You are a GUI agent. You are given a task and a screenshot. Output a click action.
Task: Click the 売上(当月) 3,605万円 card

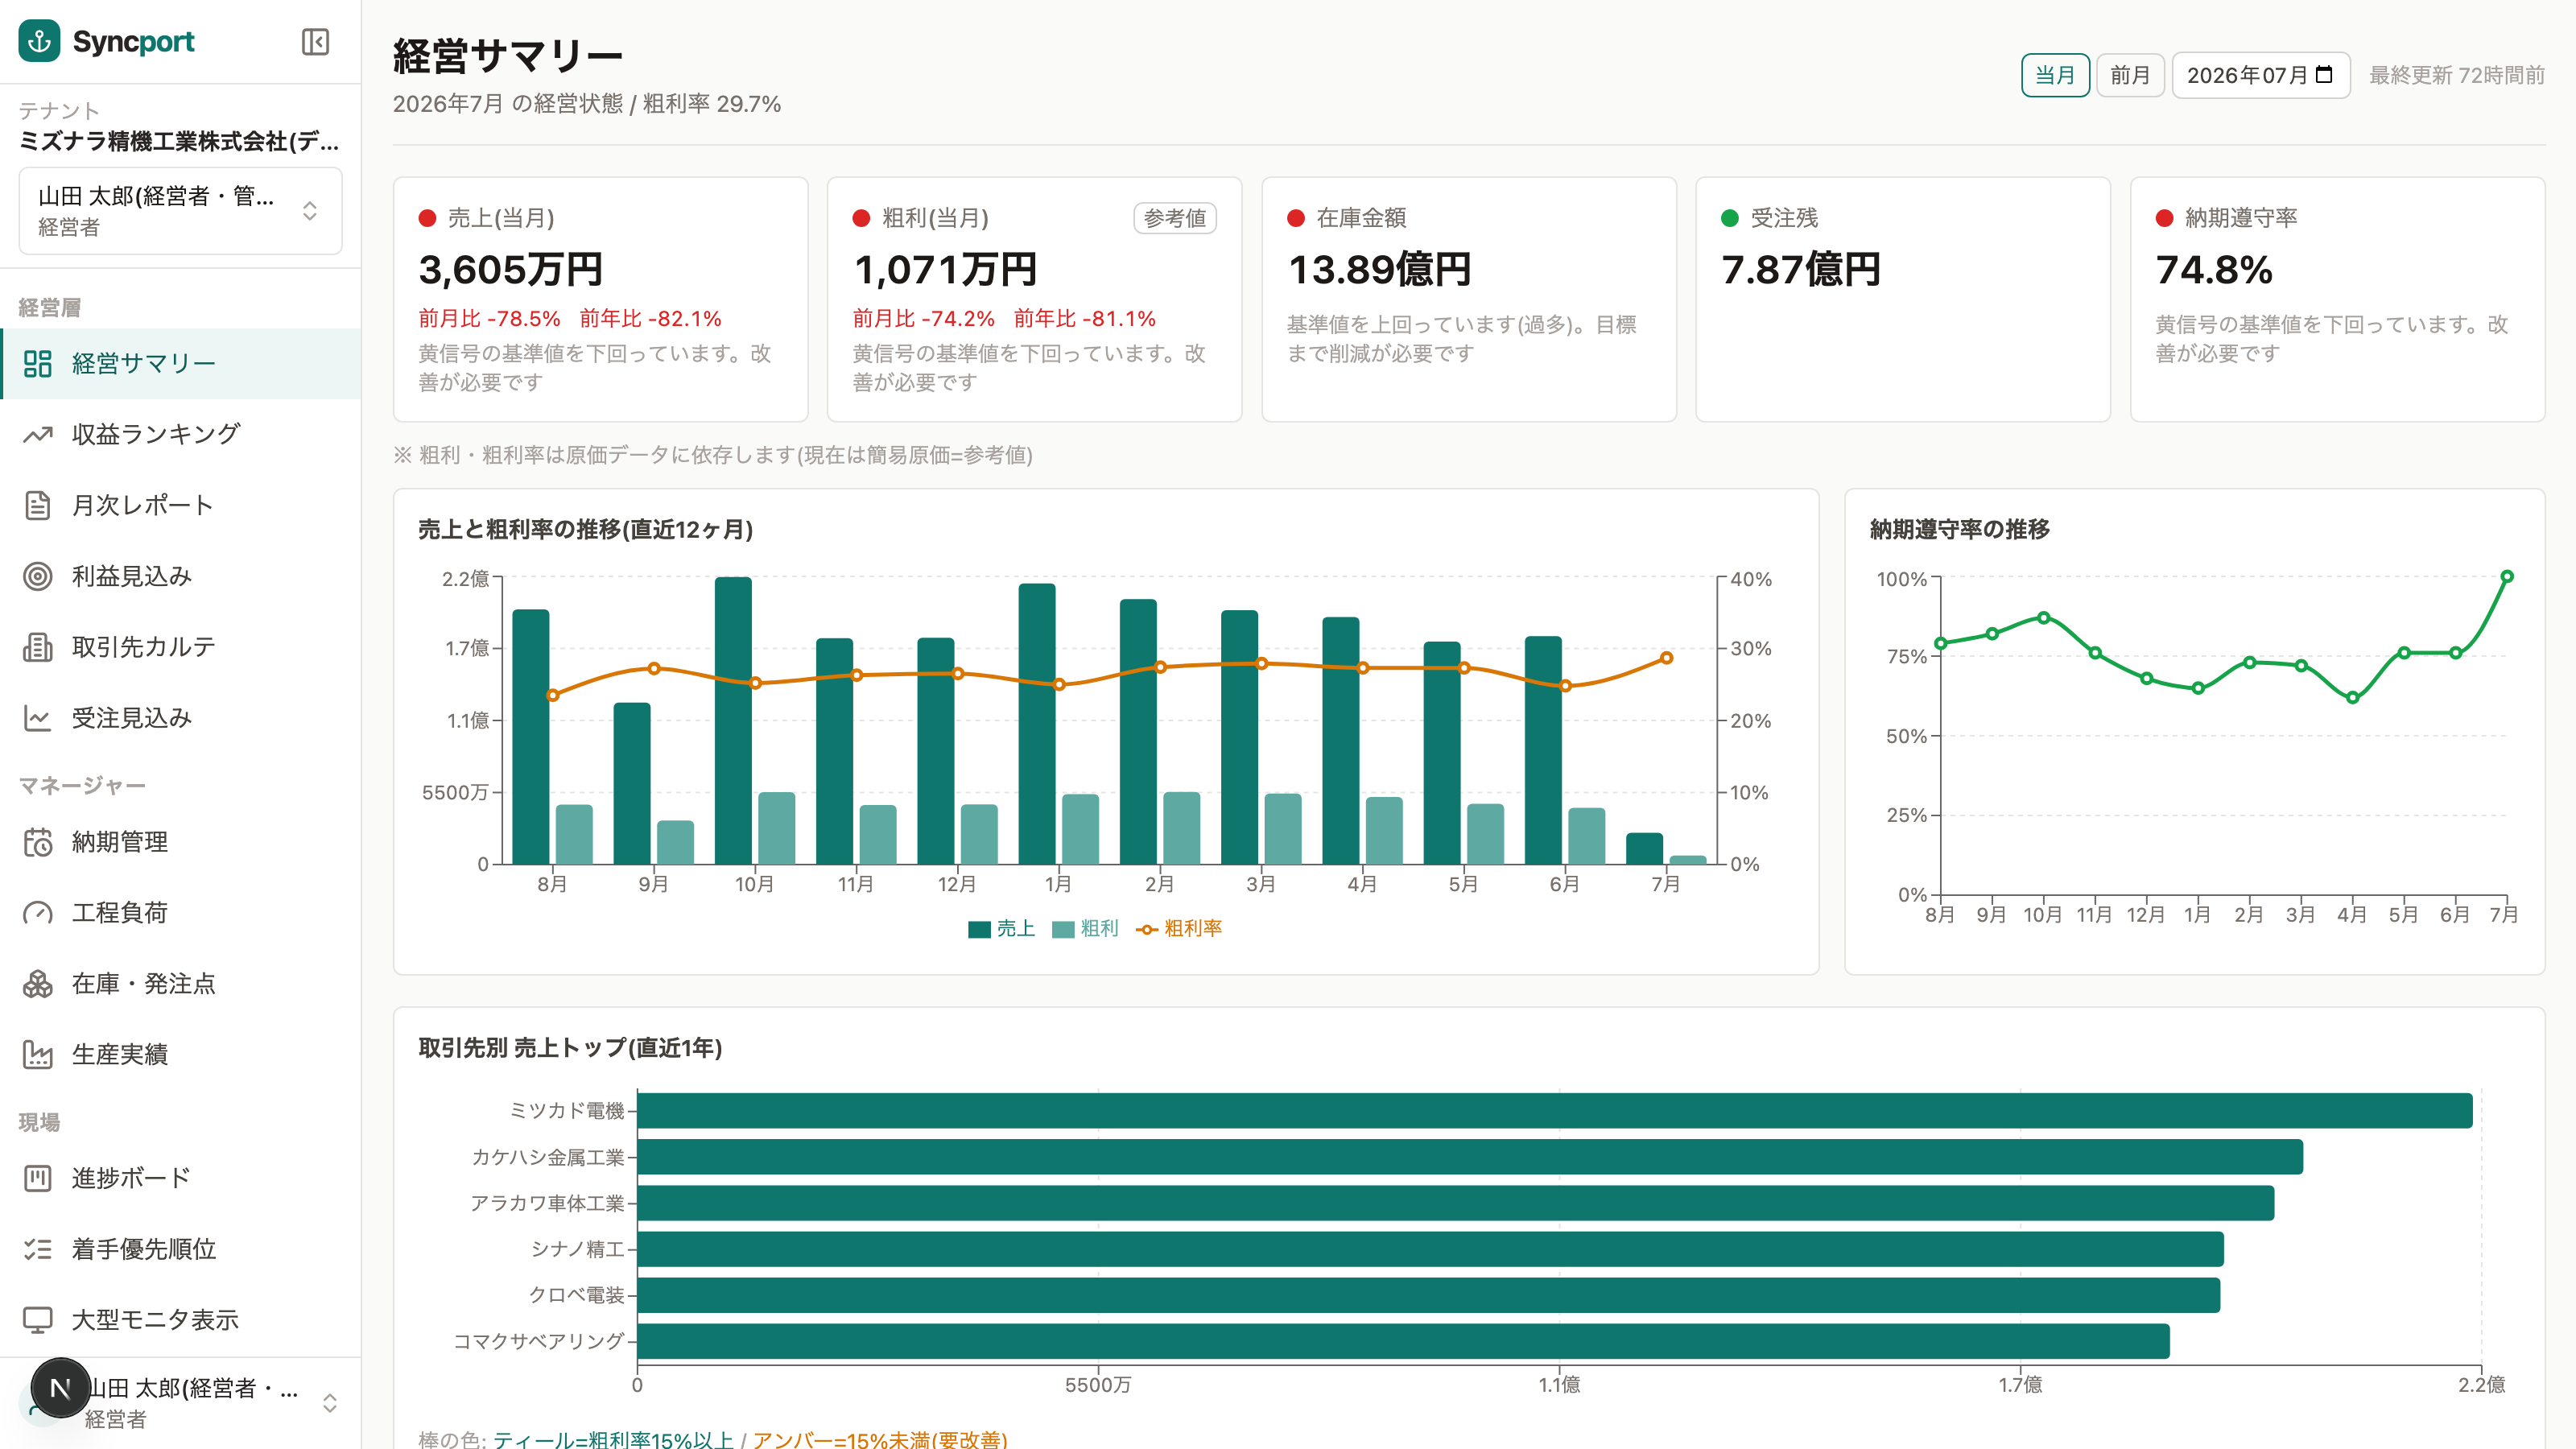[x=601, y=300]
